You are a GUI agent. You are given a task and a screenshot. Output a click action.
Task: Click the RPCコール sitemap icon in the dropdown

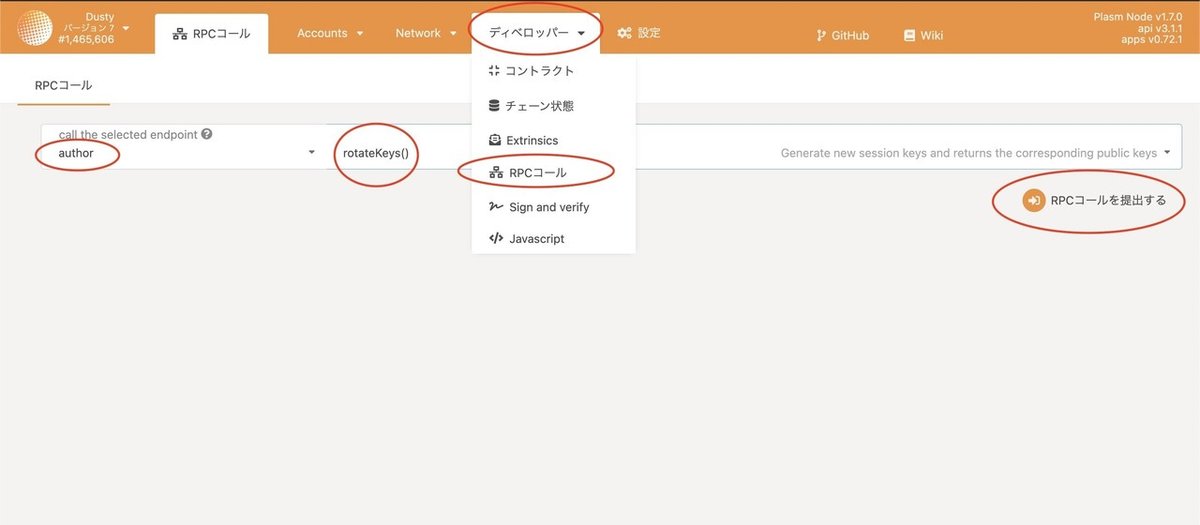click(x=495, y=173)
